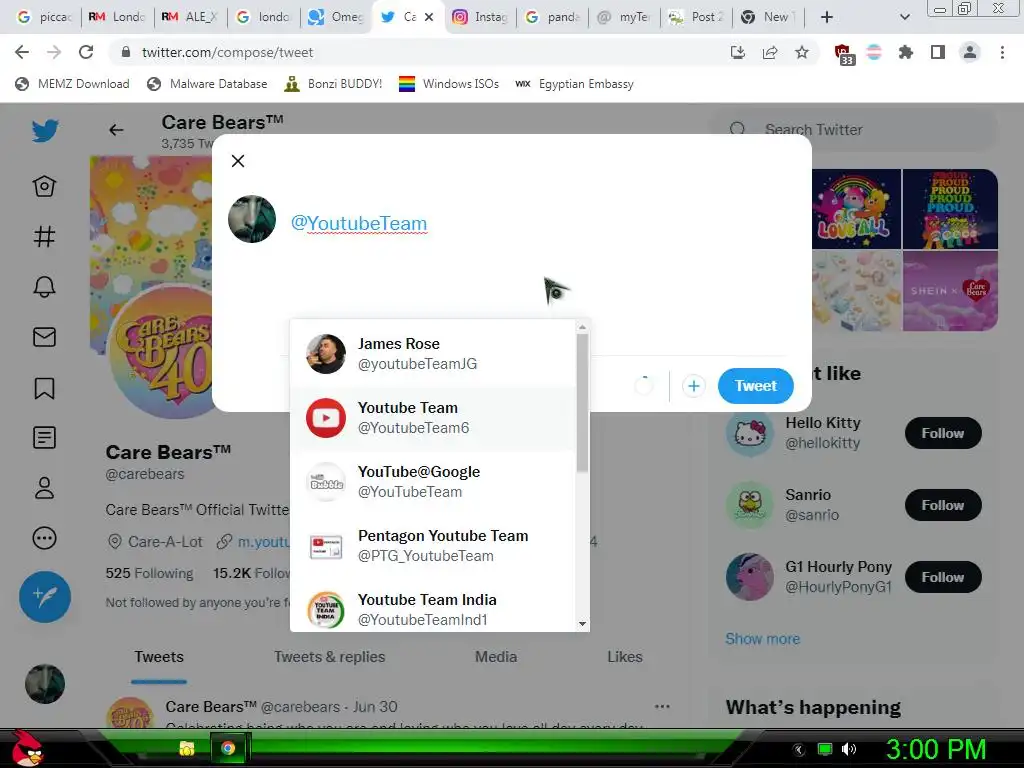Select Youtube Team @YoutubeTeam6 suggestion
The width and height of the screenshot is (1024, 768).
point(434,417)
